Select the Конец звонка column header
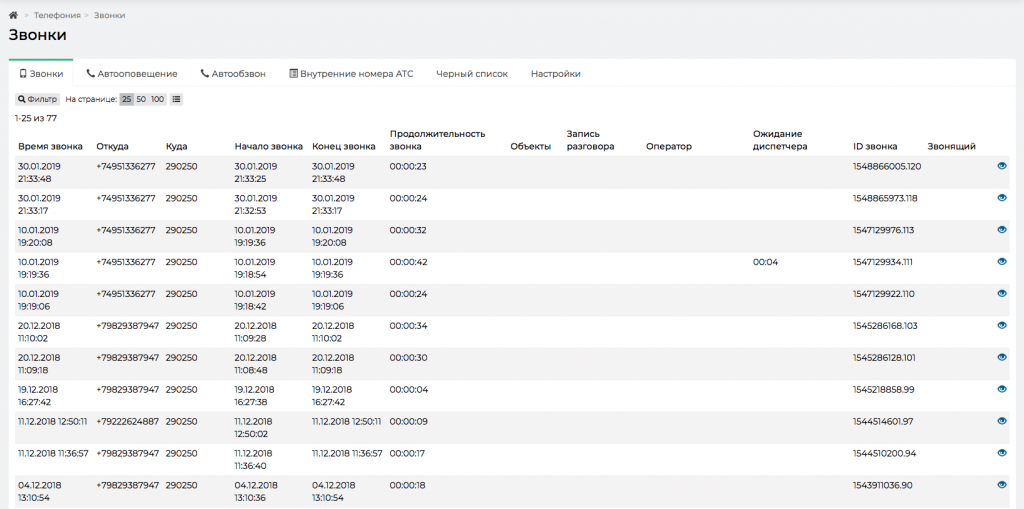Viewport: 1024px width, 509px height. (x=344, y=146)
